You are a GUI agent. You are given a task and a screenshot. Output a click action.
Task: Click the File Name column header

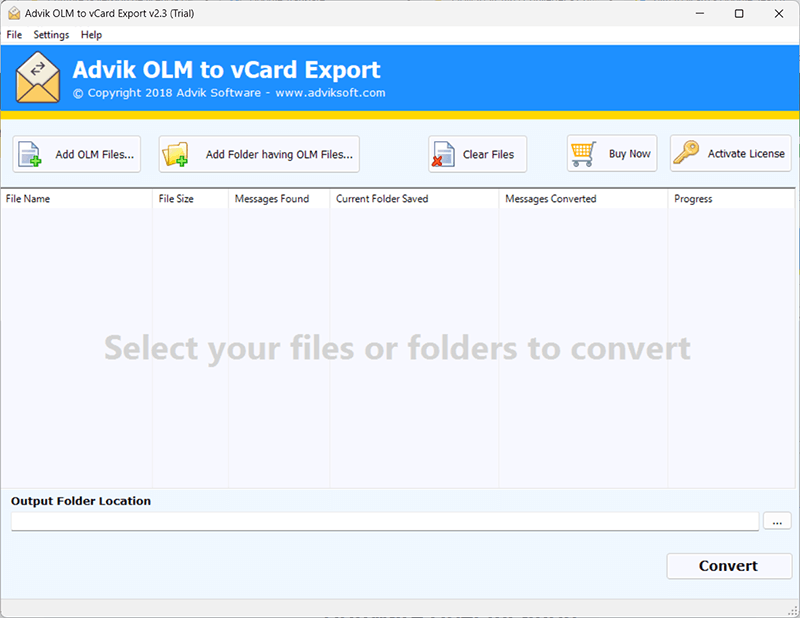tap(77, 199)
